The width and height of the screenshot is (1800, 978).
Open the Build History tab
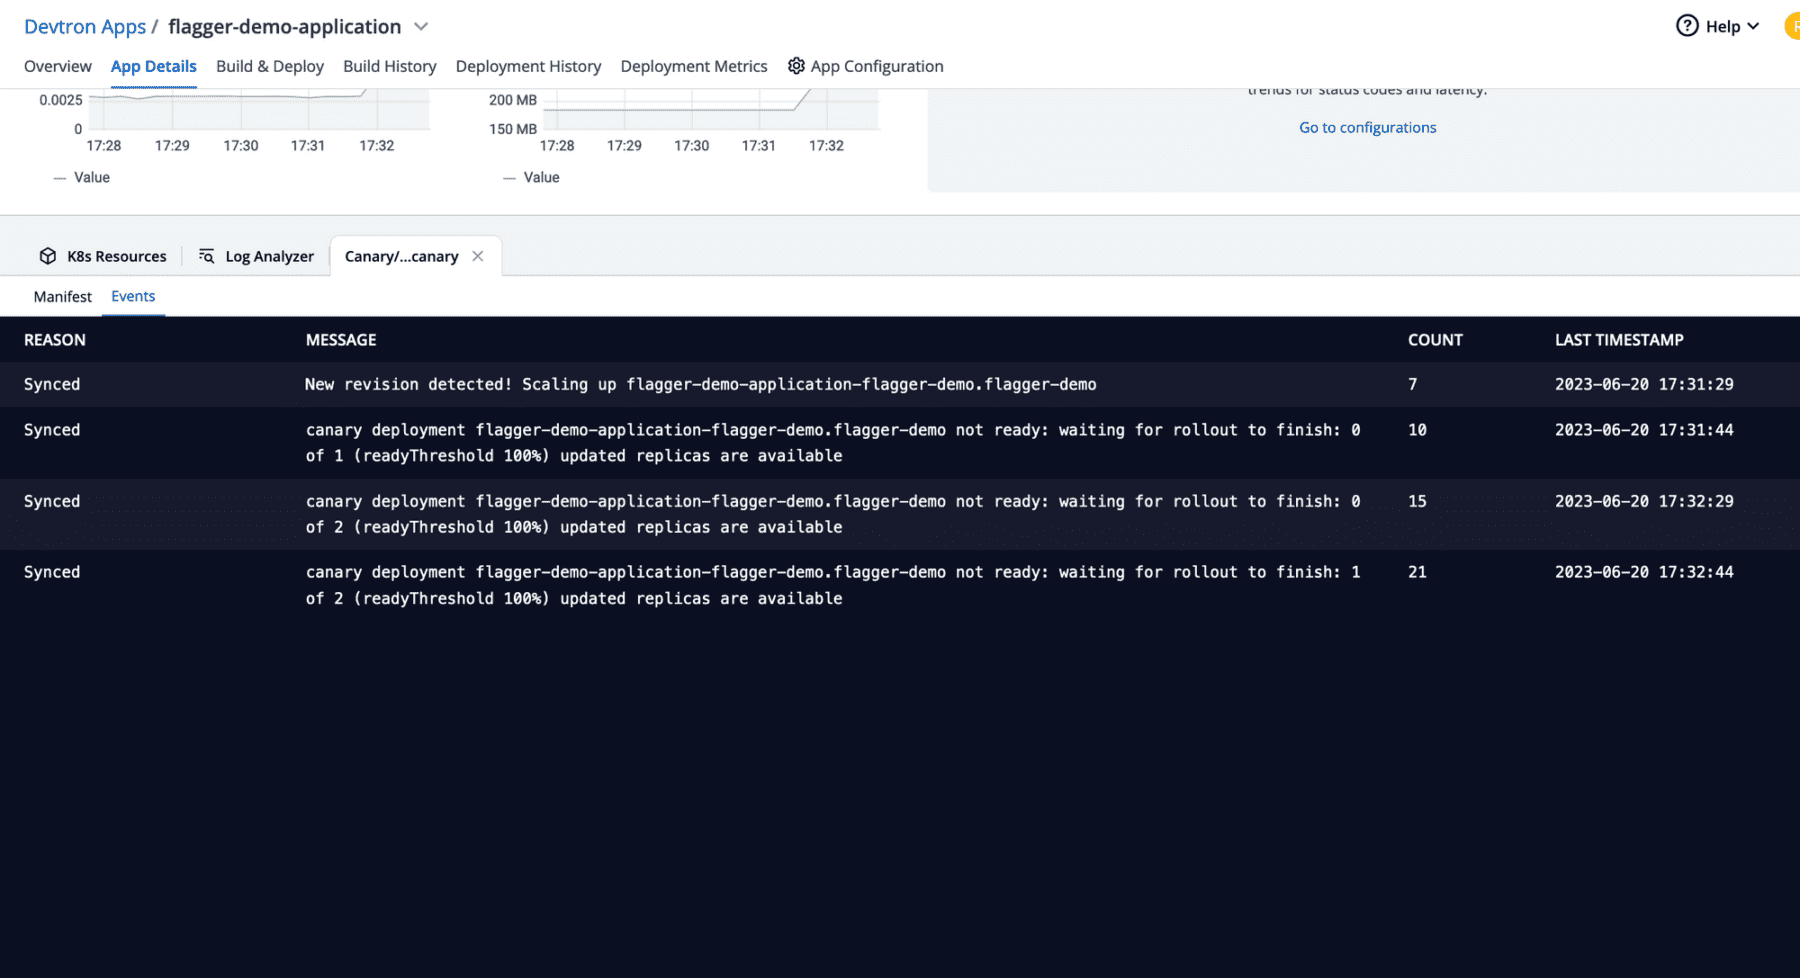389,66
